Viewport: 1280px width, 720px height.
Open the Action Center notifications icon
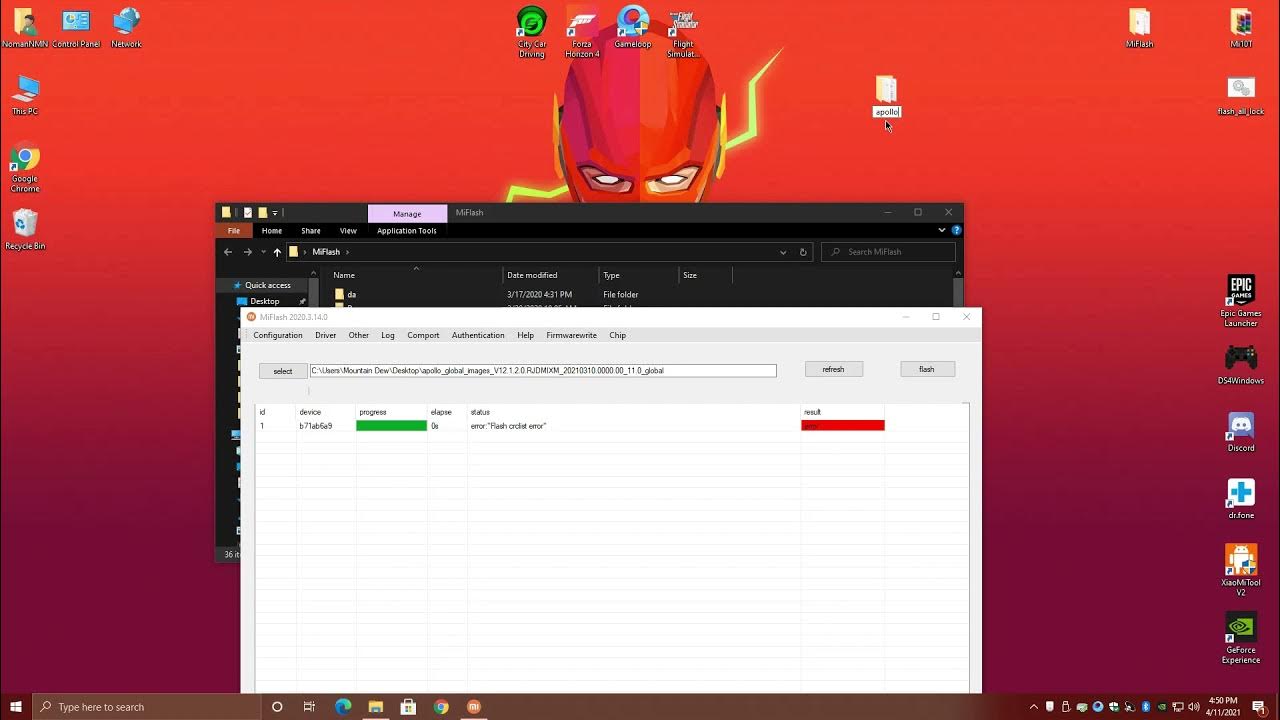click(1259, 707)
